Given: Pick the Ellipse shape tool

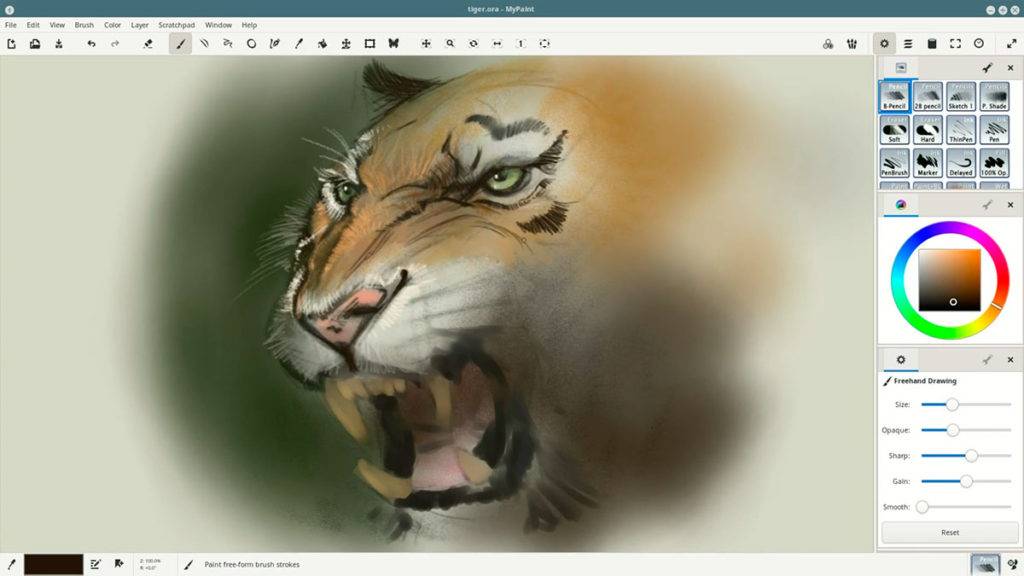Looking at the screenshot, I should (251, 44).
